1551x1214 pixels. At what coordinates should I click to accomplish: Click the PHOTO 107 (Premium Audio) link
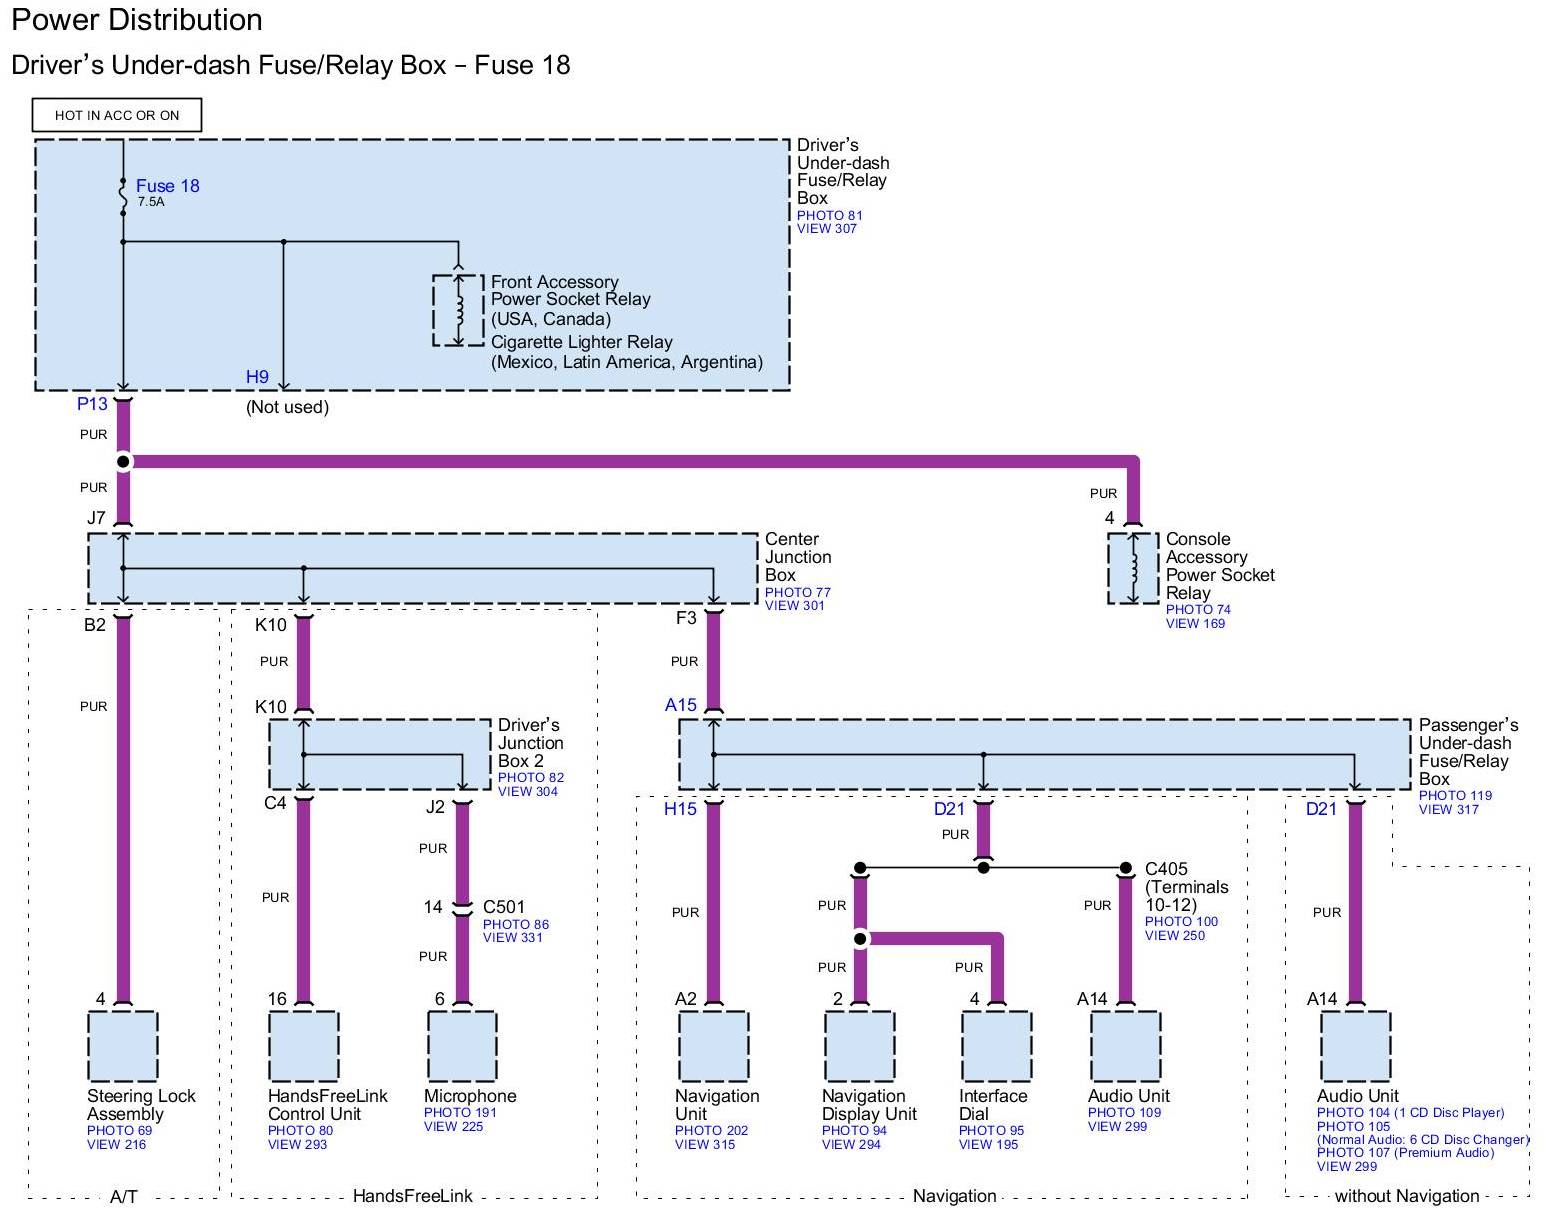(x=1405, y=1153)
